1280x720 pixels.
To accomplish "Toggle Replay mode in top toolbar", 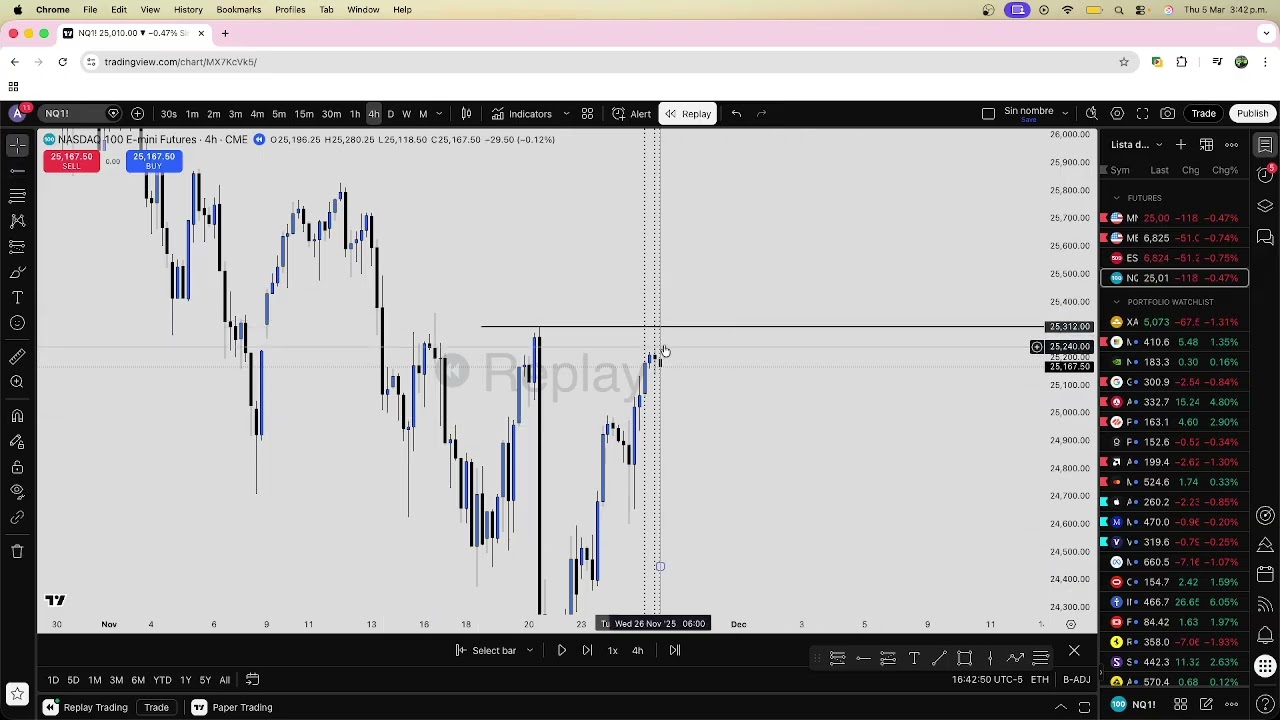I will click(x=688, y=114).
